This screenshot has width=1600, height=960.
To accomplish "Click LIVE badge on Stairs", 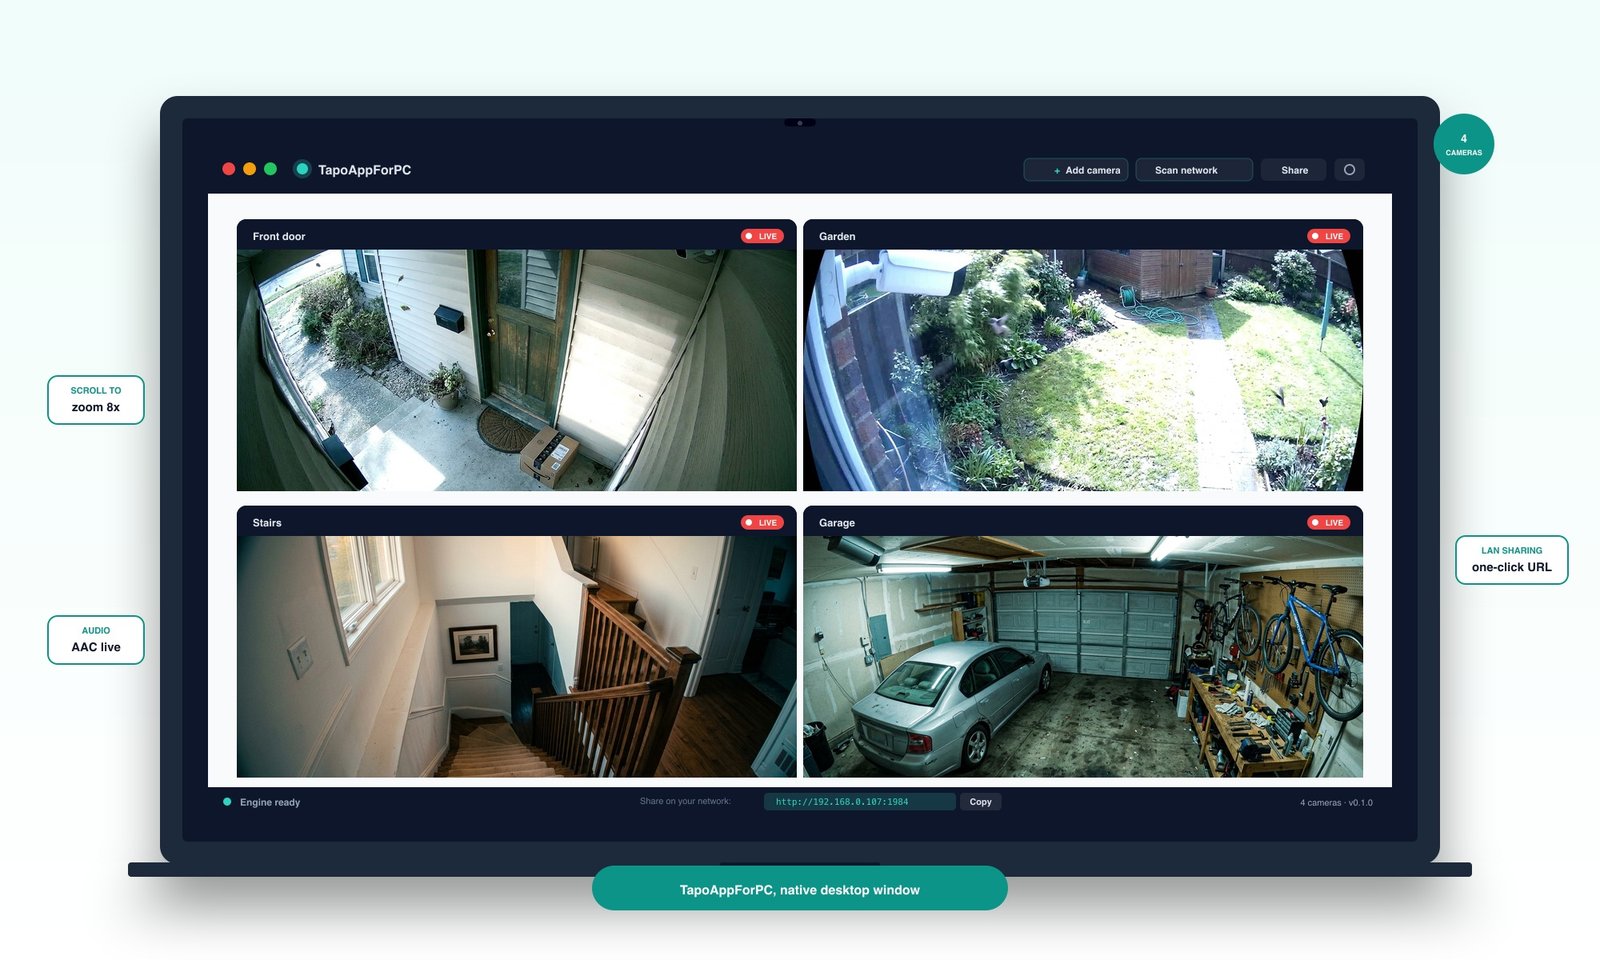I will pyautogui.click(x=762, y=522).
